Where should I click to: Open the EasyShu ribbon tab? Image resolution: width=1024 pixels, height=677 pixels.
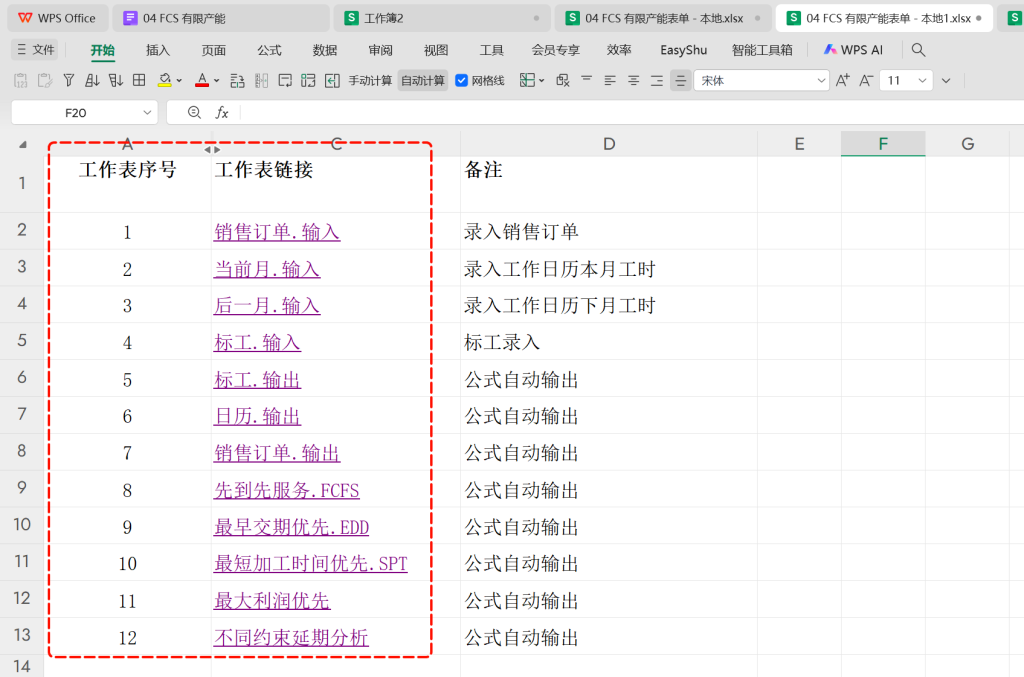[x=683, y=50]
